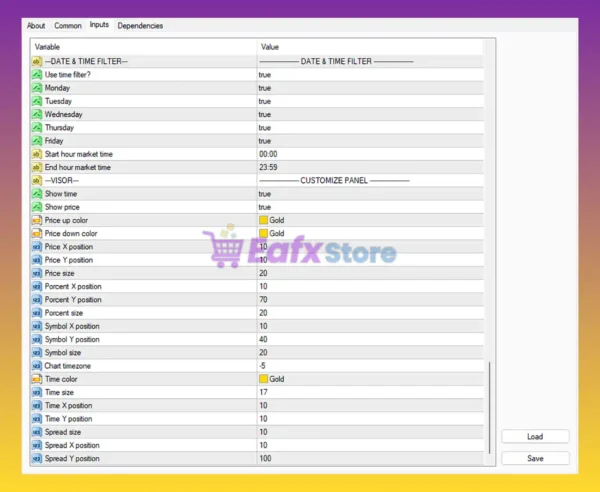The image size is (600, 492).
Task: Click the integer icon beside Price size
Action: click(x=37, y=273)
